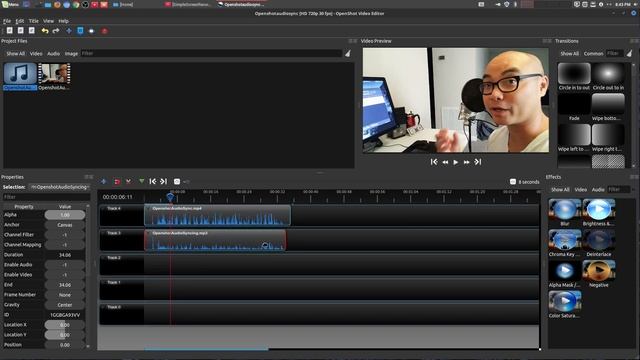Undo the last action via yellow arrow
The width and height of the screenshot is (640, 360).
tap(45, 31)
